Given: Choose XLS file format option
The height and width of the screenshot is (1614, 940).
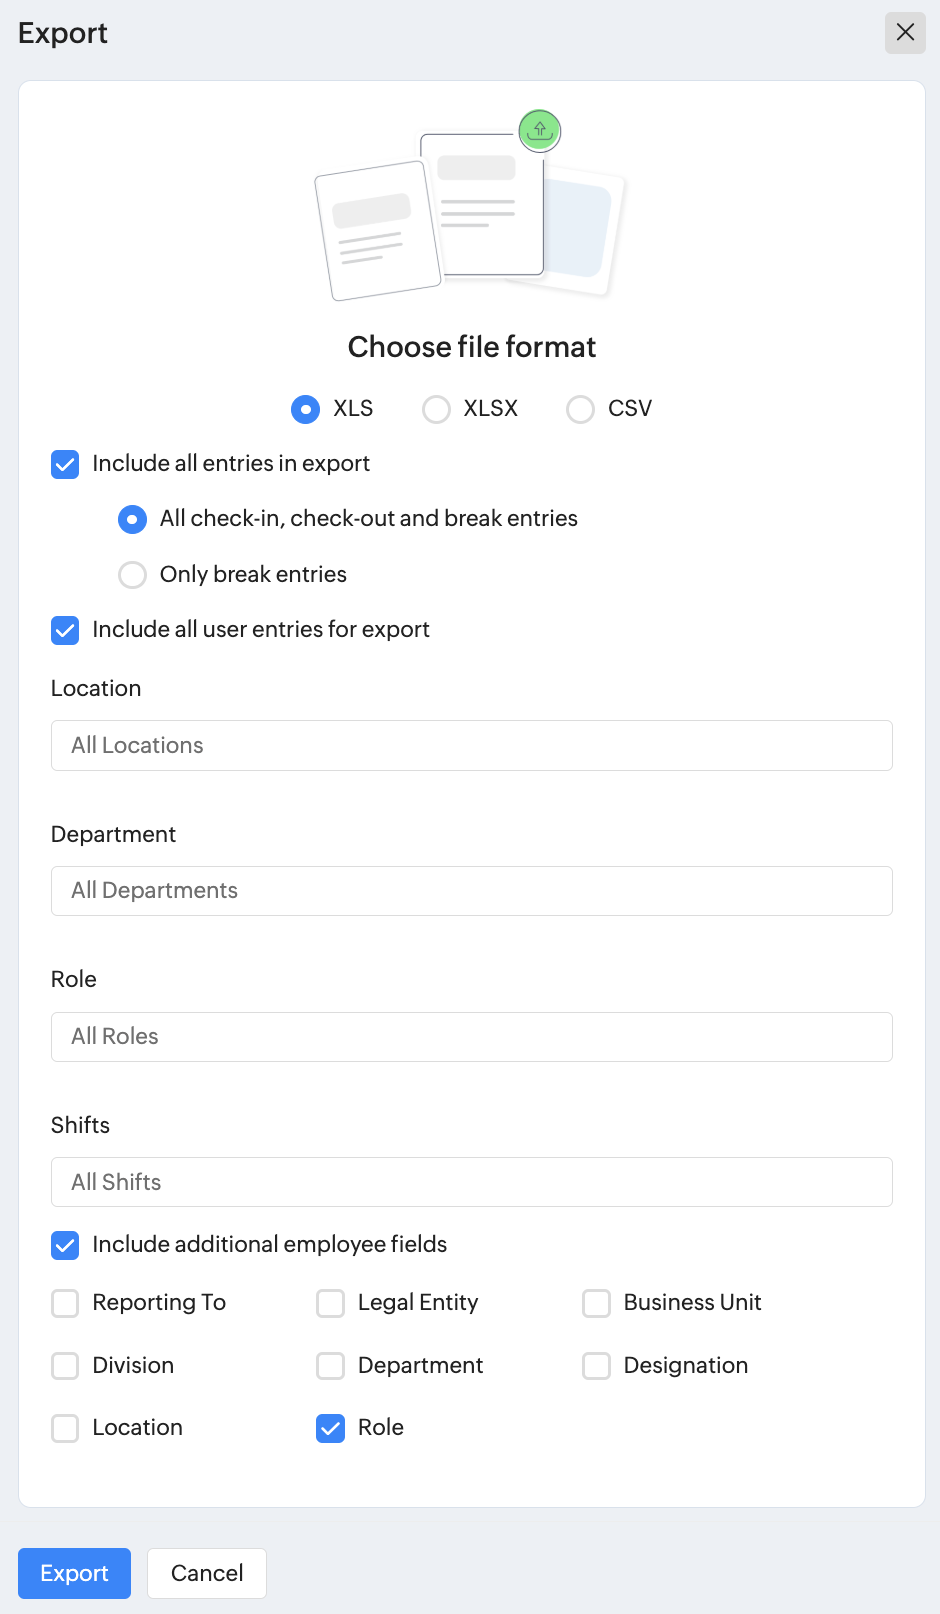Looking at the screenshot, I should [x=305, y=409].
